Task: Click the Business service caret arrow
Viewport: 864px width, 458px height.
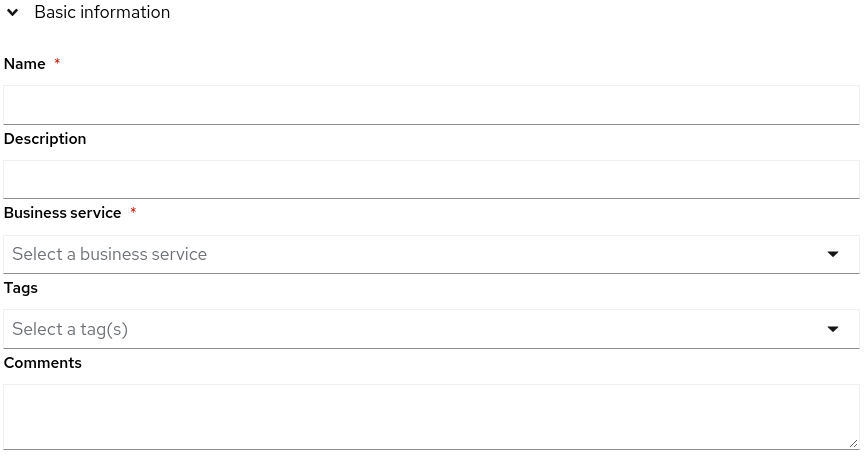Action: coord(833,254)
